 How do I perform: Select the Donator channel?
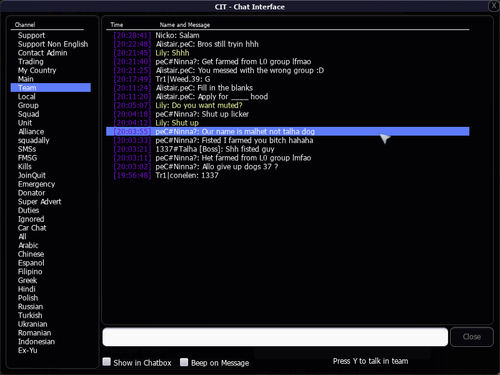pos(32,193)
